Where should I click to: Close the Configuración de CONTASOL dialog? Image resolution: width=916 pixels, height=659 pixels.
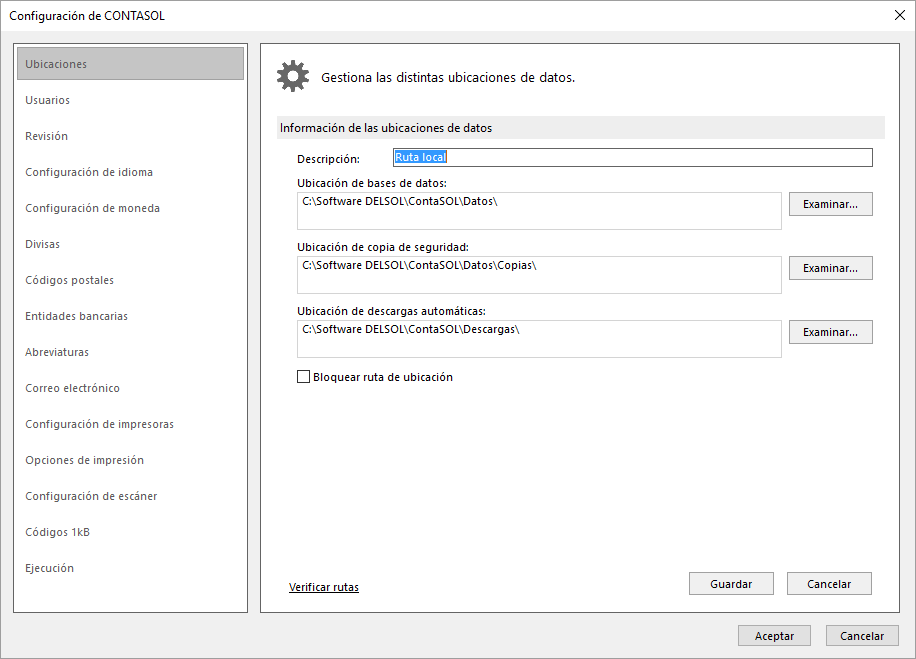[898, 15]
